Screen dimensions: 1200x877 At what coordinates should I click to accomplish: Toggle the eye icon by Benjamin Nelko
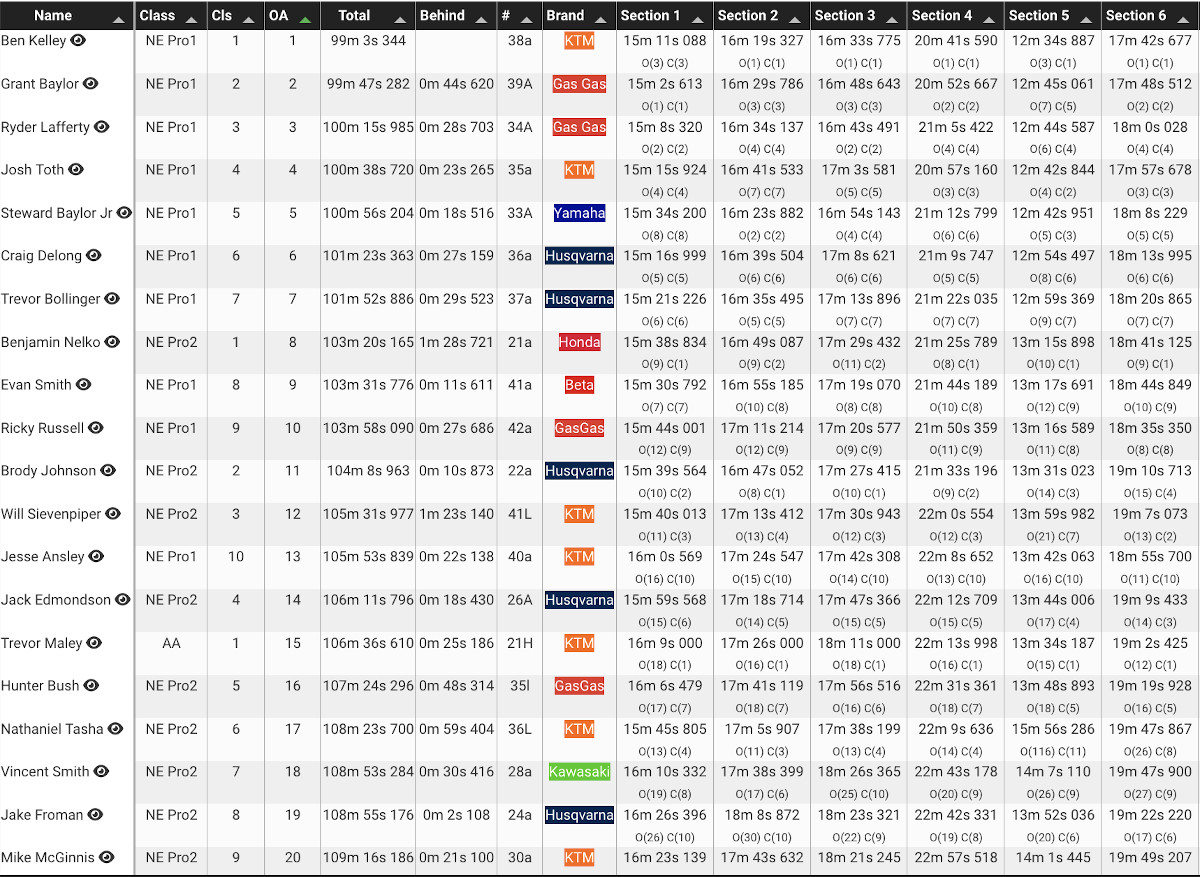[112, 342]
